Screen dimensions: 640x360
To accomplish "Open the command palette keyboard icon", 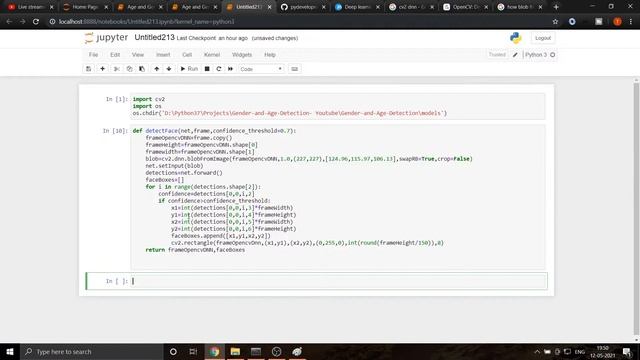I will point(295,69).
